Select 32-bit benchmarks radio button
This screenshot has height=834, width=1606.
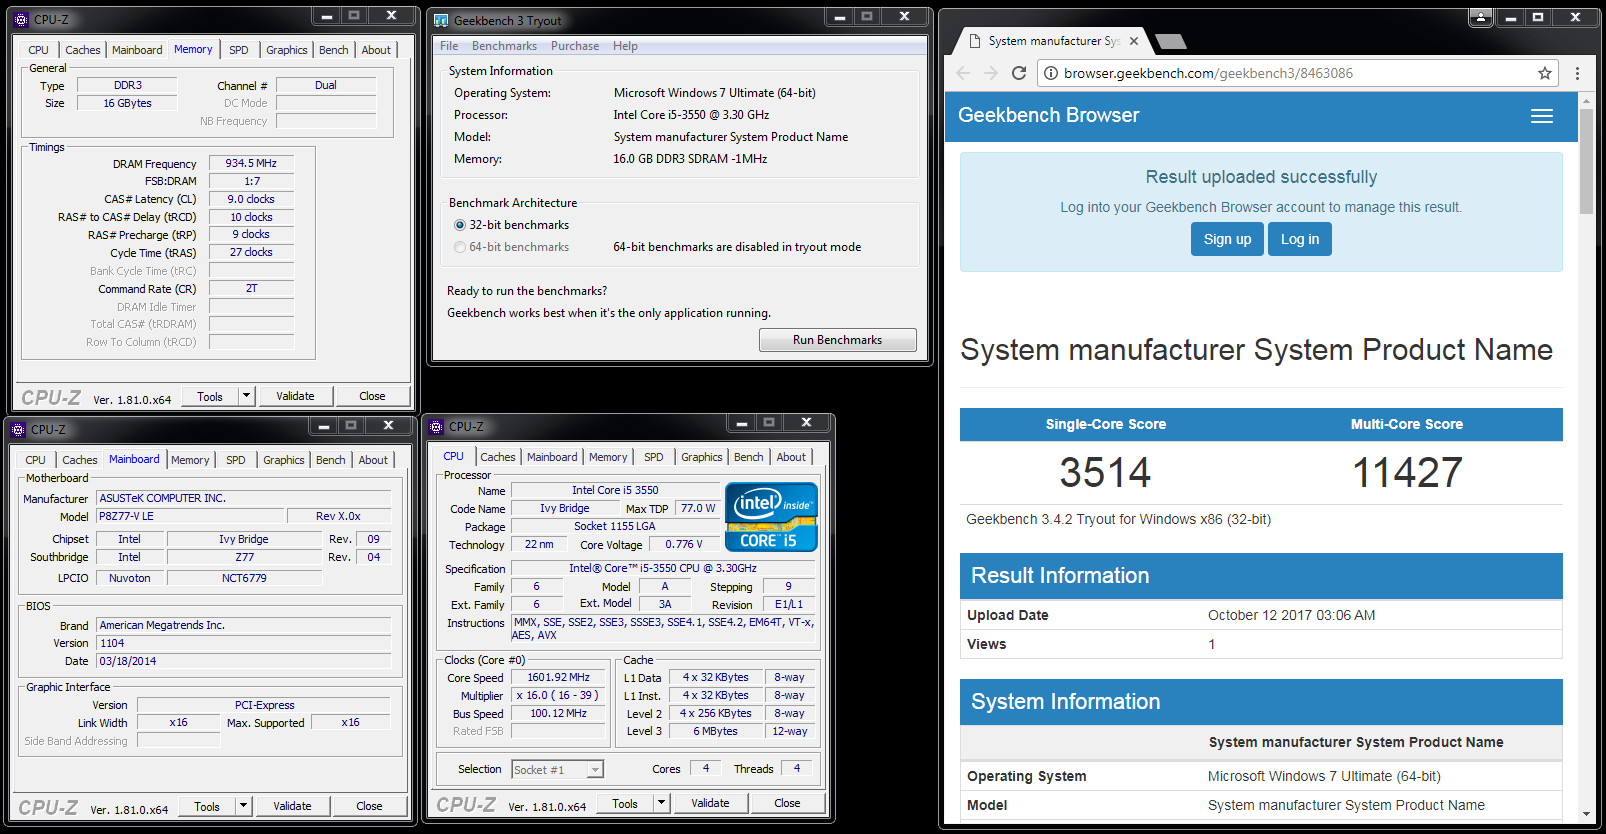(460, 225)
